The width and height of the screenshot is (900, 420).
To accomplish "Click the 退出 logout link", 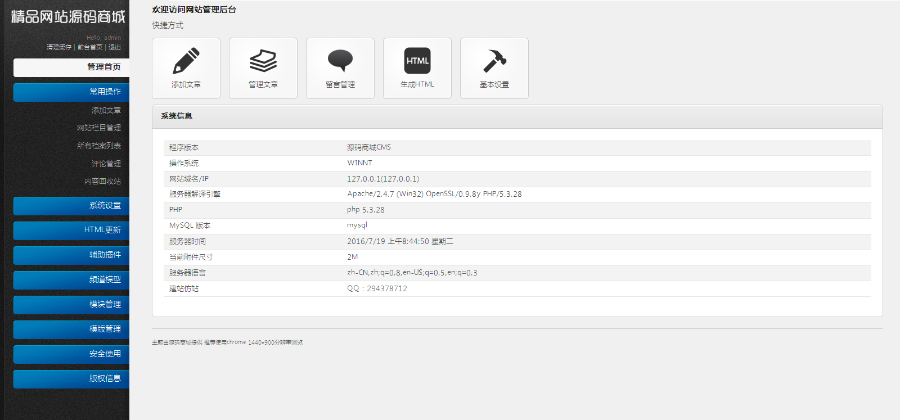I will pyautogui.click(x=114, y=47).
